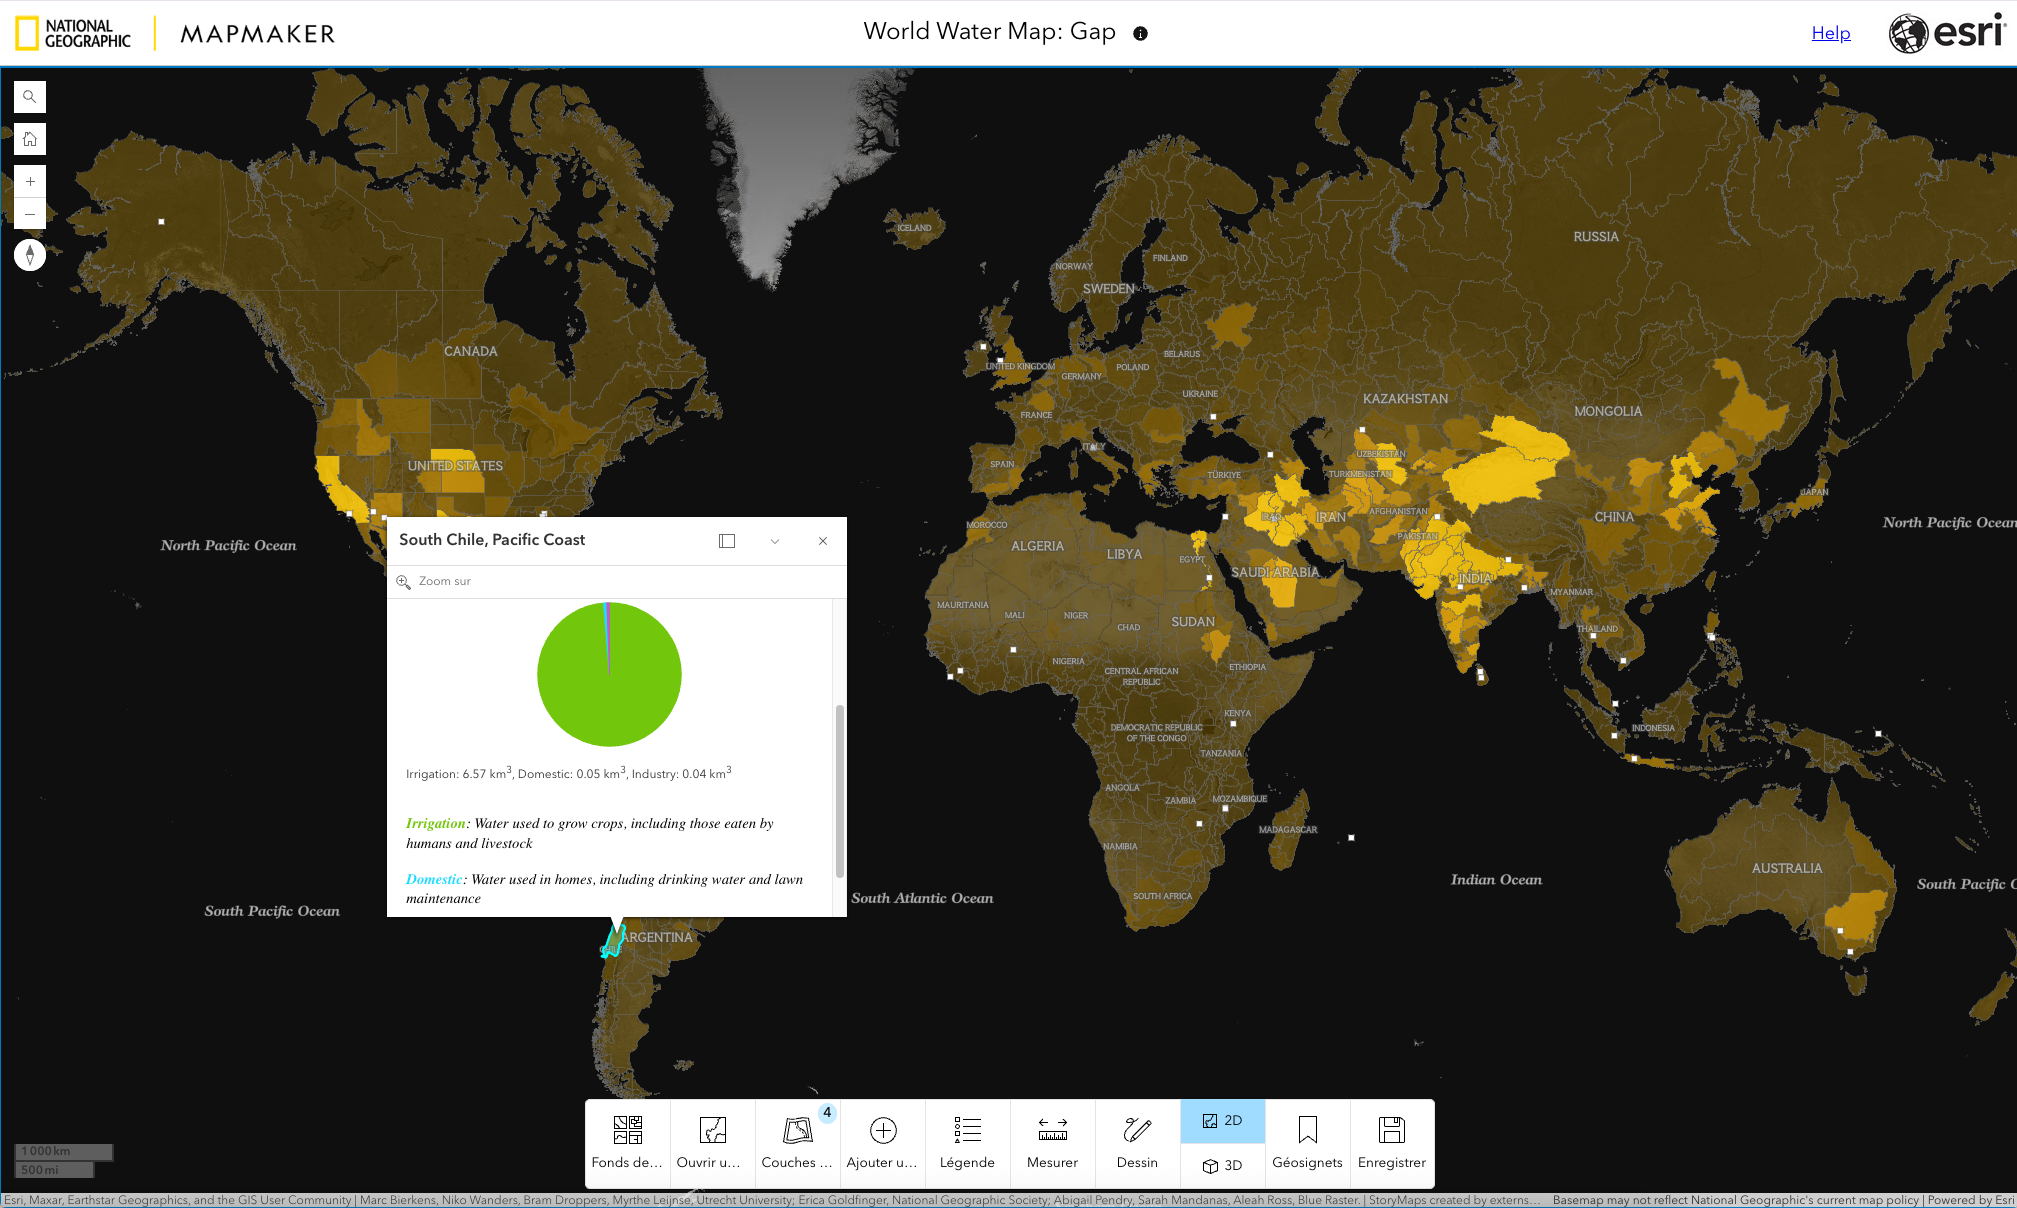Viewport: 2017px width, 1208px height.
Task: Open the Légende legend panel
Action: click(967, 1142)
